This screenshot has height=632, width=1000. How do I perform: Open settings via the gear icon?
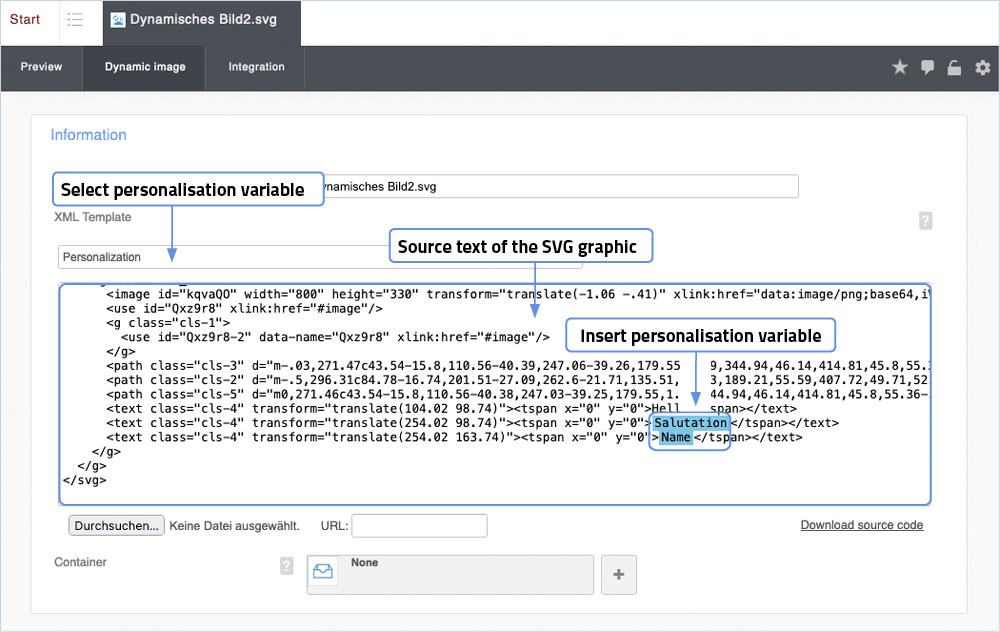pos(982,67)
